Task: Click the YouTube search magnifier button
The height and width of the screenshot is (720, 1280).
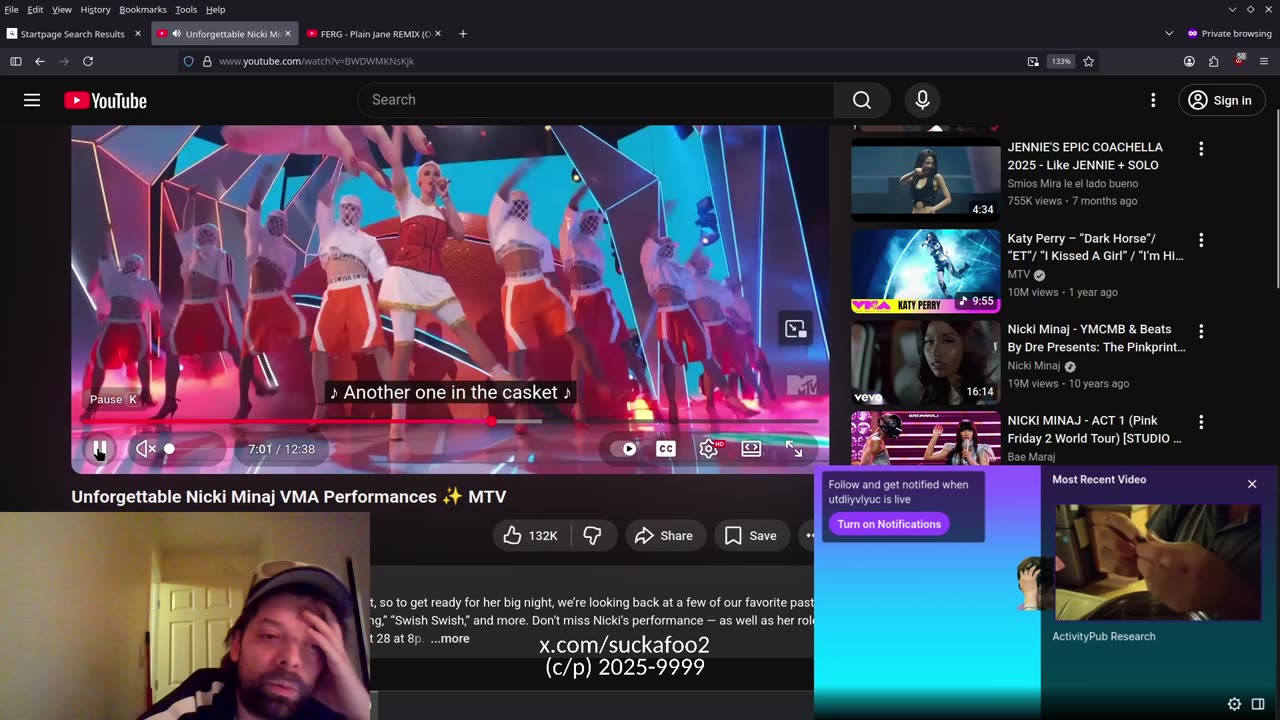Action: (x=862, y=100)
